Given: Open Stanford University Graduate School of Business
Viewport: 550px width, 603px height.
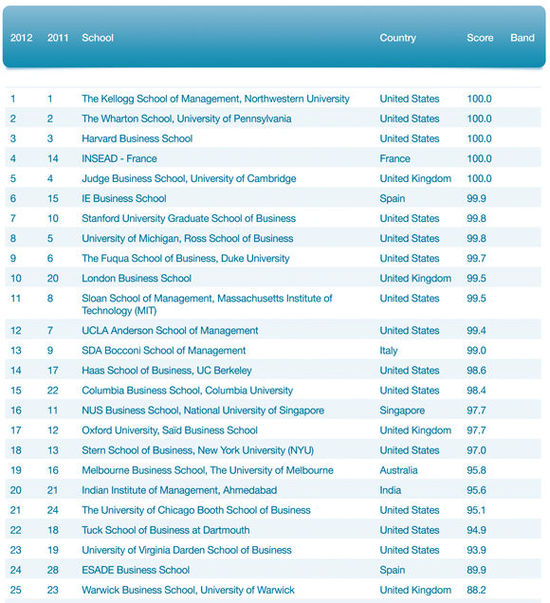Looking at the screenshot, I should click(188, 218).
